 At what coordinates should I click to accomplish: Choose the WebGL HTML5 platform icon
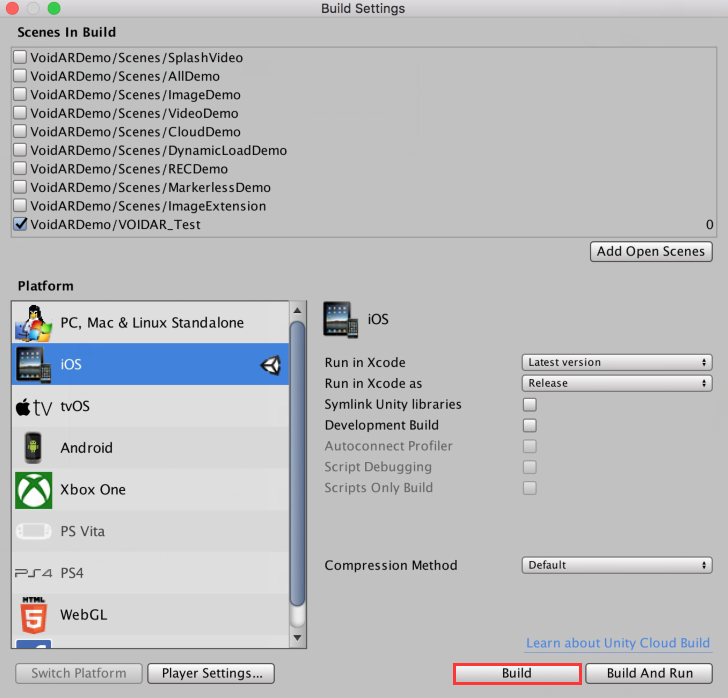click(x=34, y=614)
